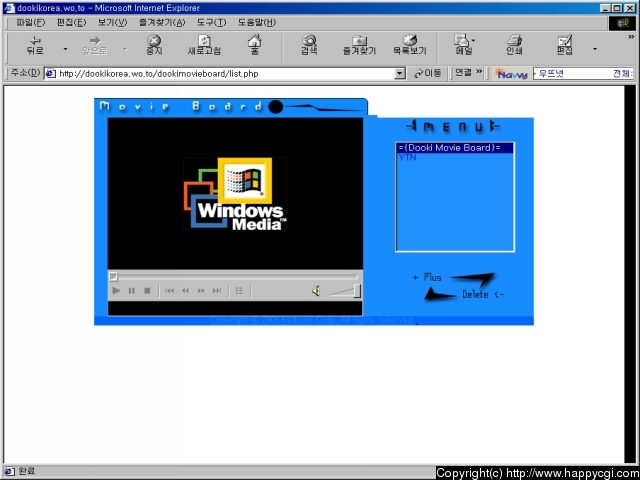Click the media player preview list icon
Screen dimensions: 640x480
239,291
